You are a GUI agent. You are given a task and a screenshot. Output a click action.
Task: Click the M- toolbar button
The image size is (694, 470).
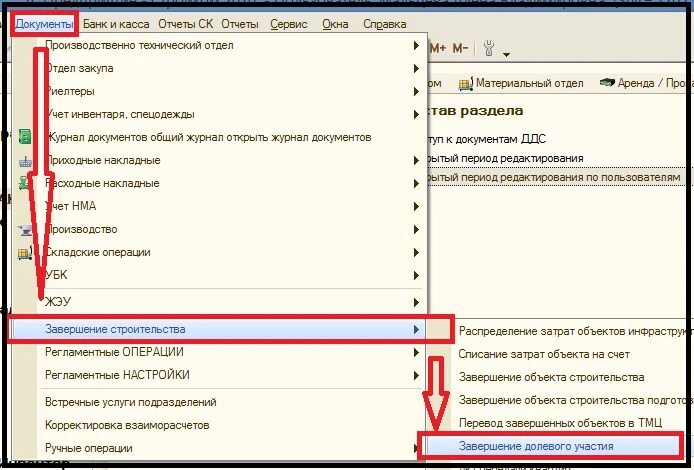point(460,48)
